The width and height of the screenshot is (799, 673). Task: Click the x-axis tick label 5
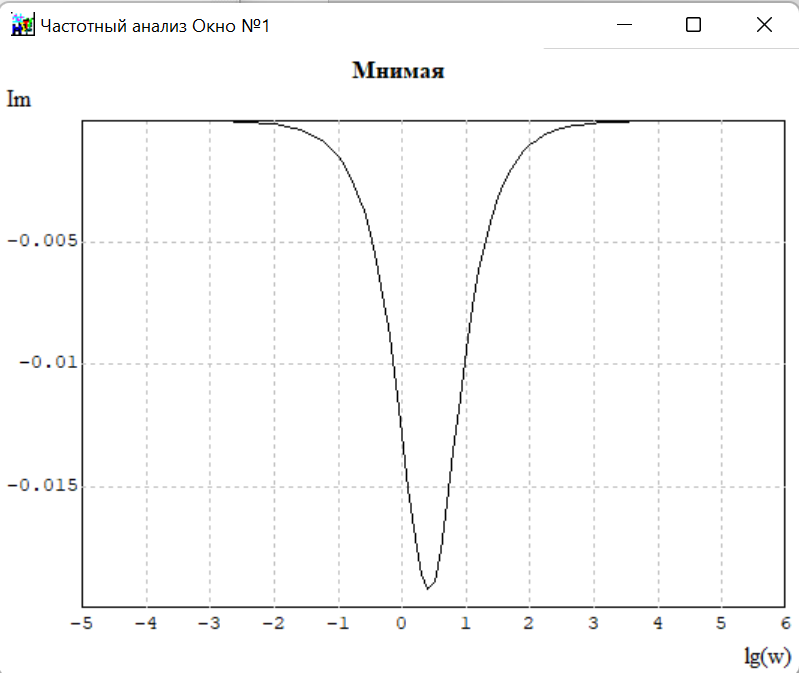pos(721,623)
